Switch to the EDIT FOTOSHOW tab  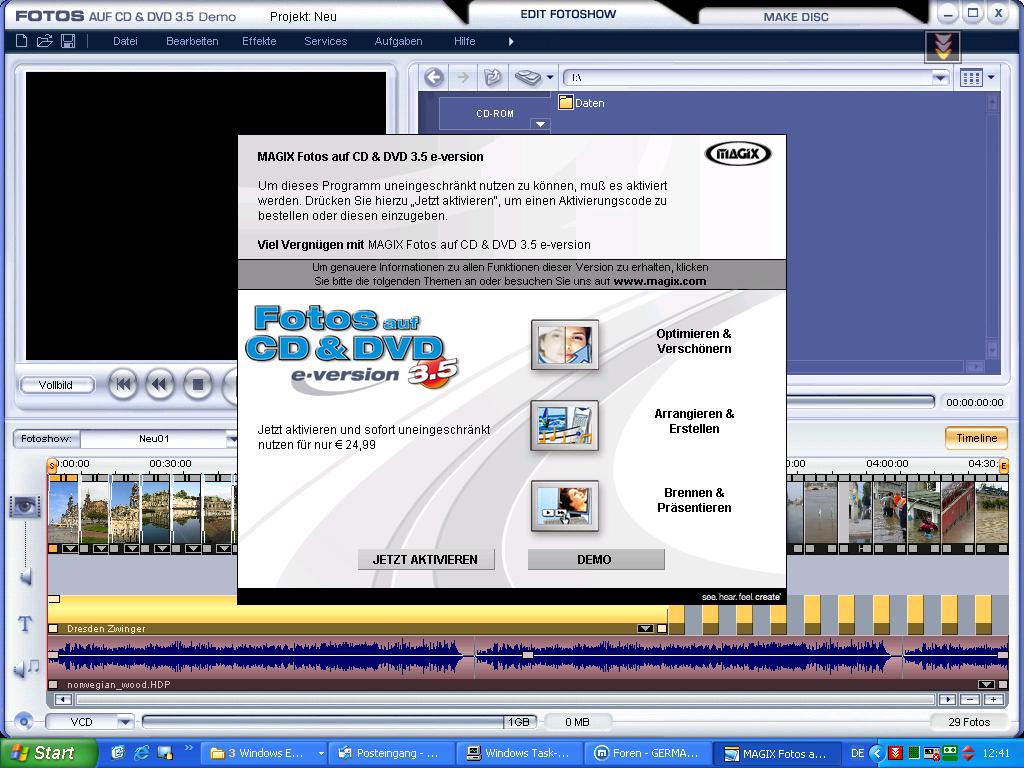[x=568, y=14]
